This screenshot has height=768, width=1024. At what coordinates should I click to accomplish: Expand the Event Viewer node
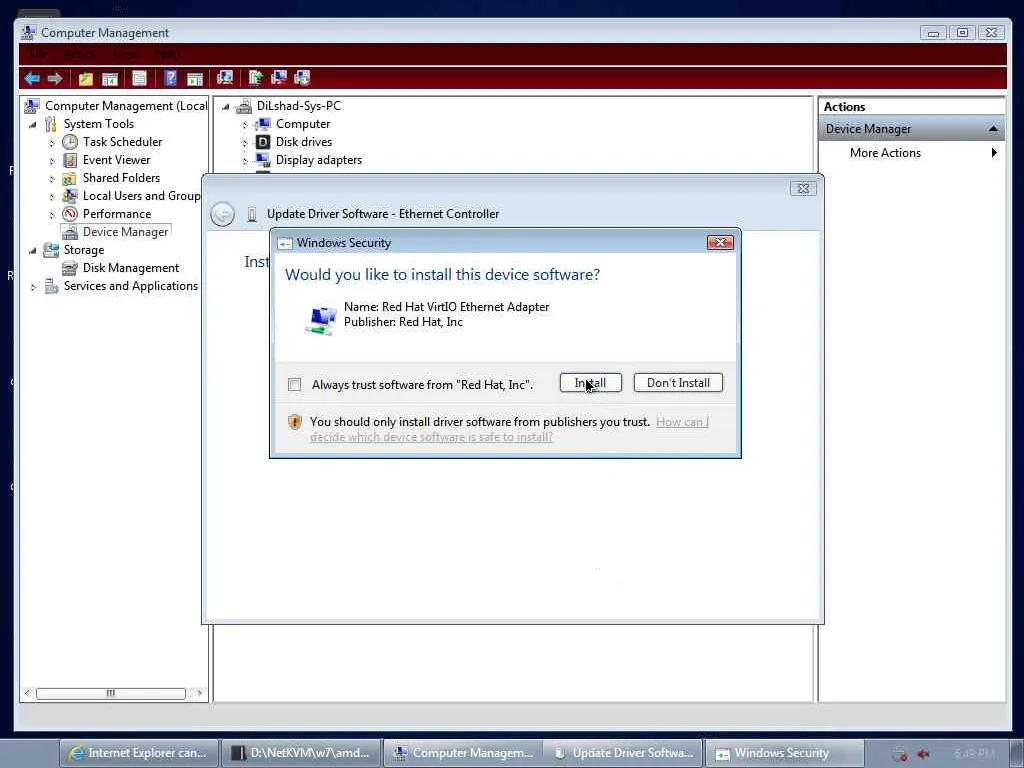pyautogui.click(x=52, y=161)
